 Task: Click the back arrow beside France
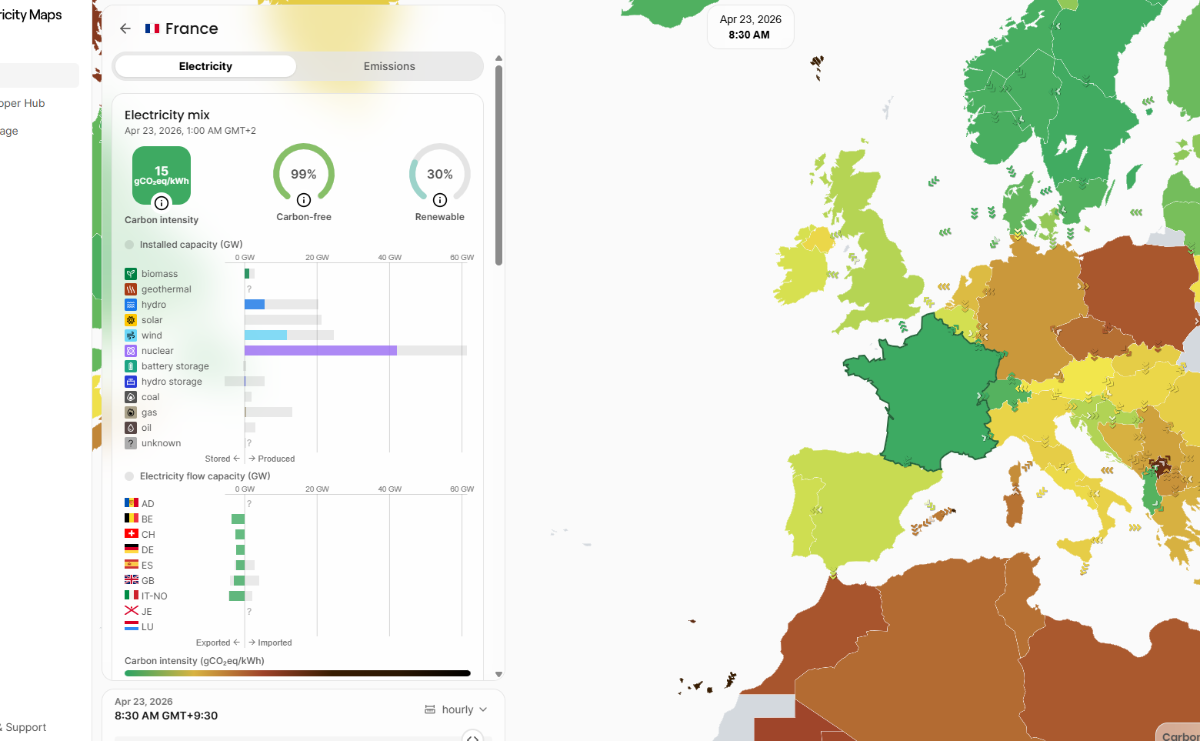(125, 29)
